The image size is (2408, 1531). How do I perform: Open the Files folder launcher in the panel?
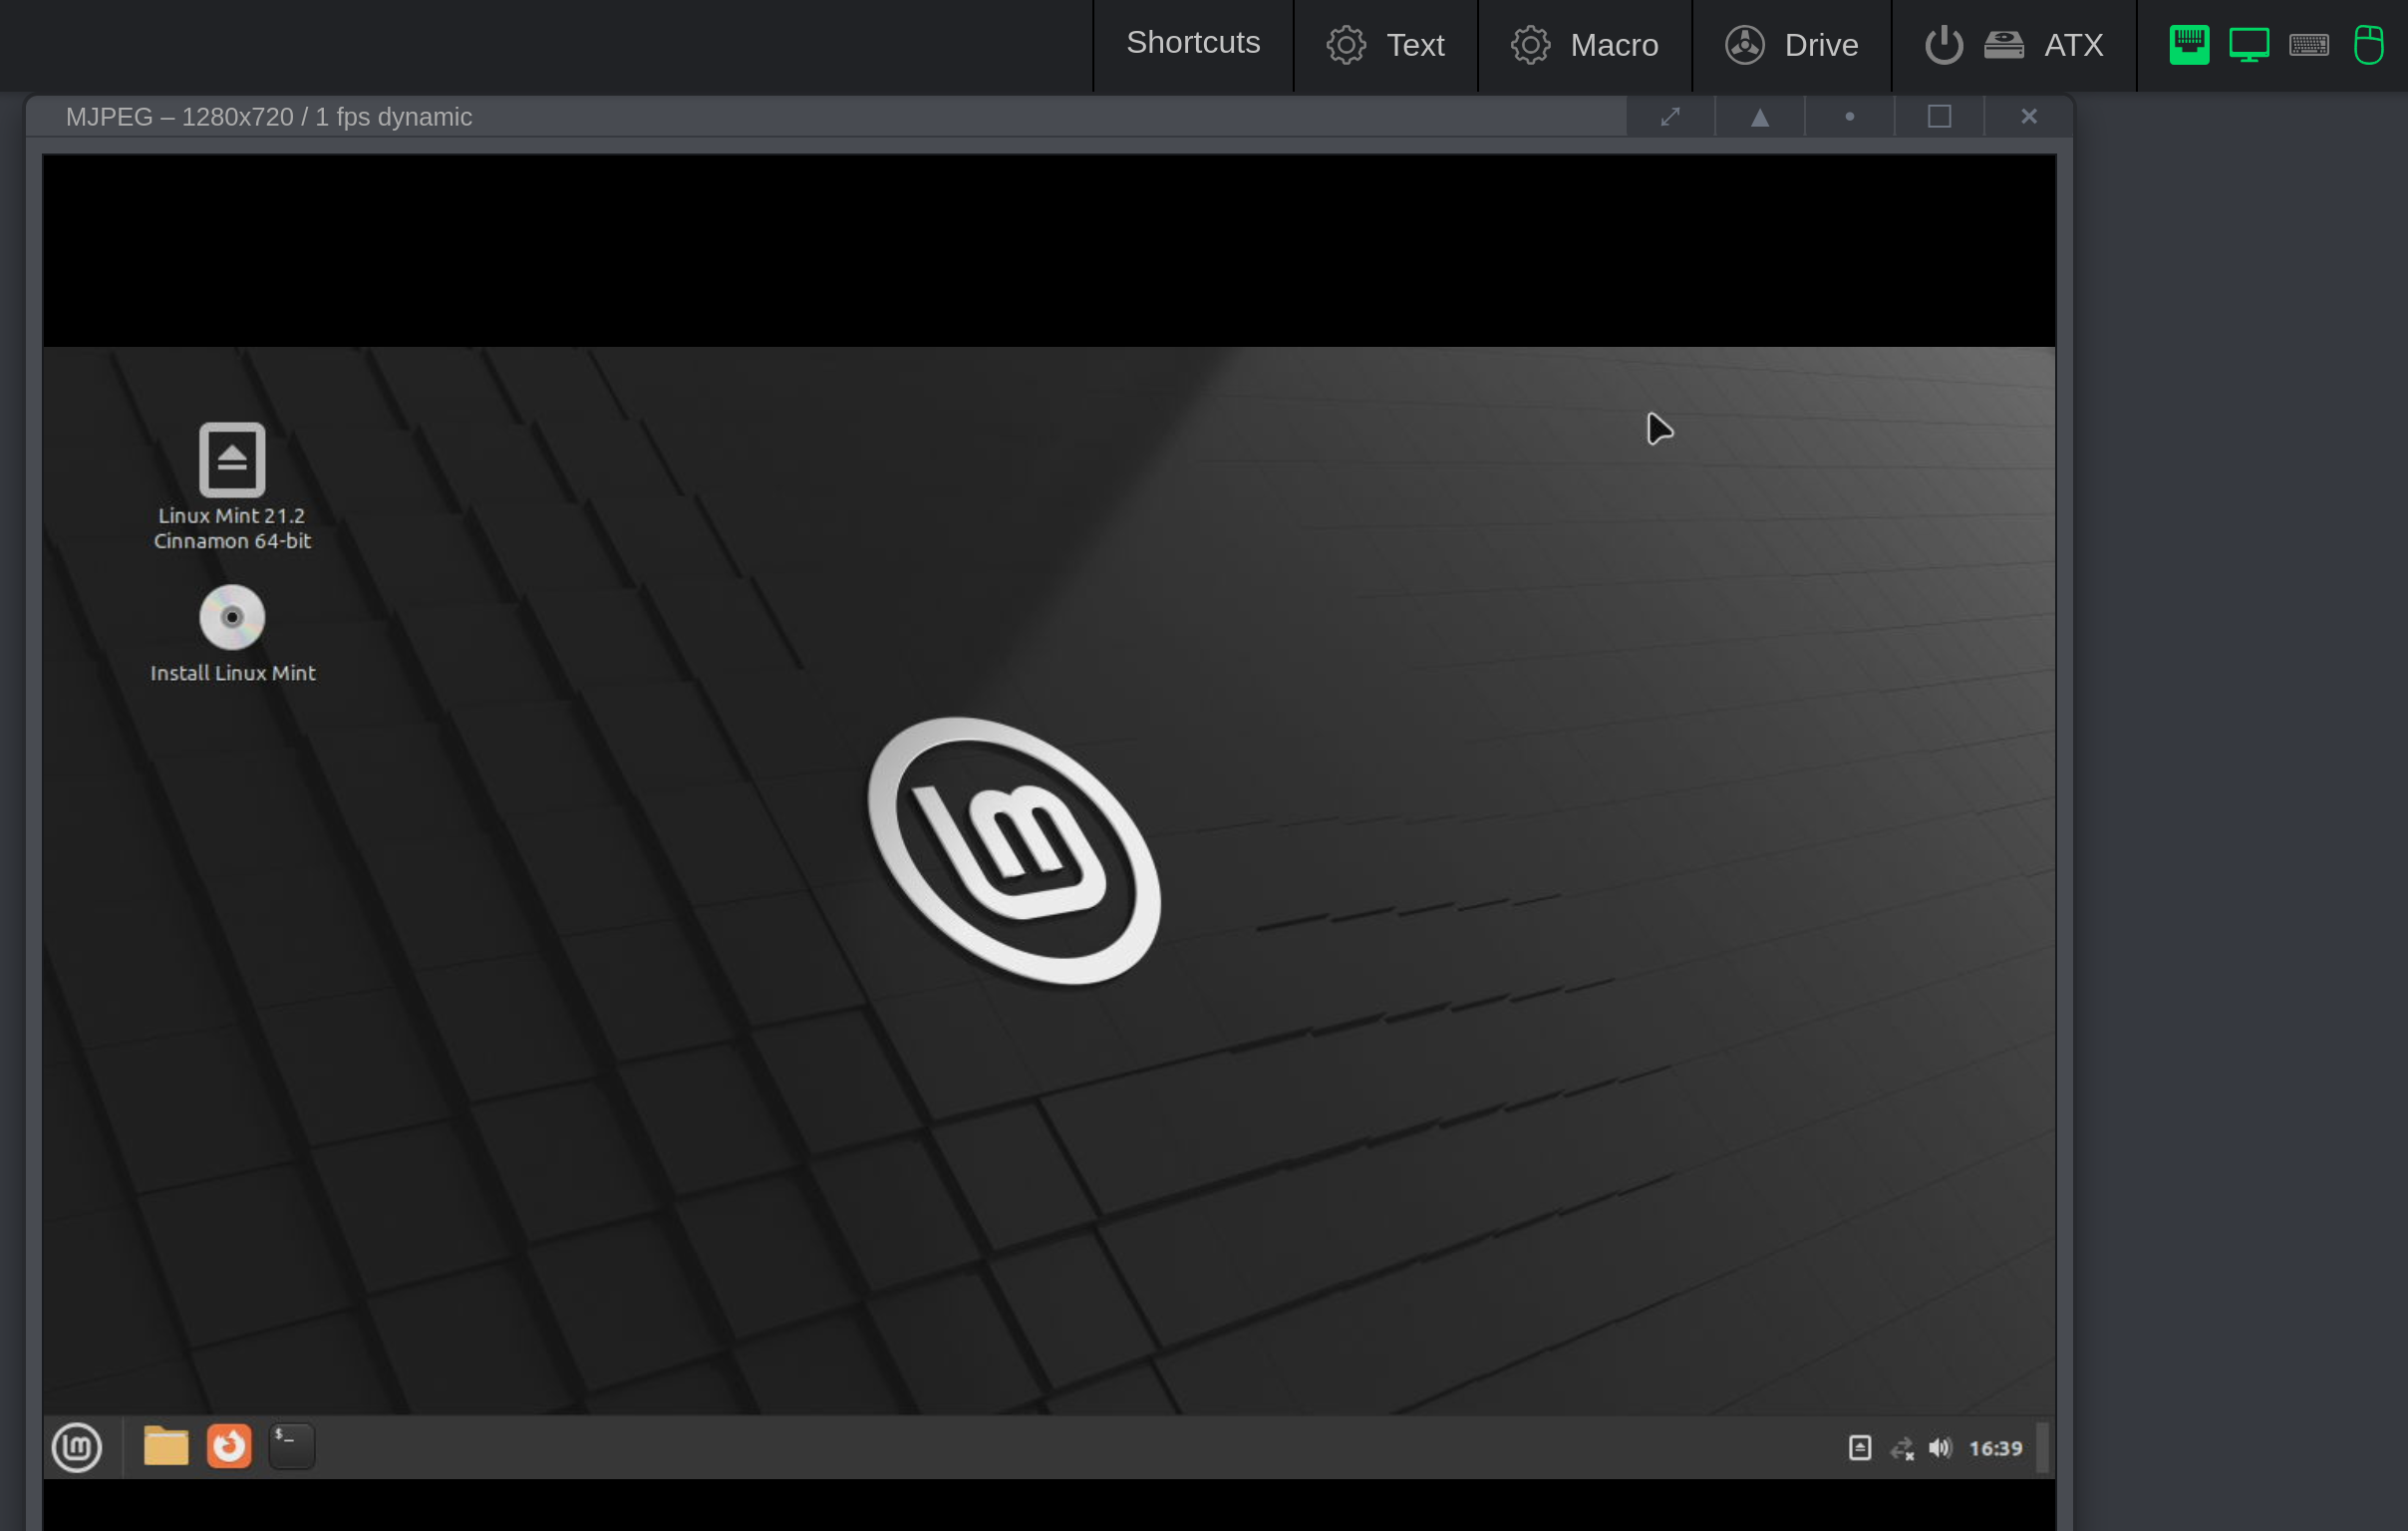[166, 1446]
